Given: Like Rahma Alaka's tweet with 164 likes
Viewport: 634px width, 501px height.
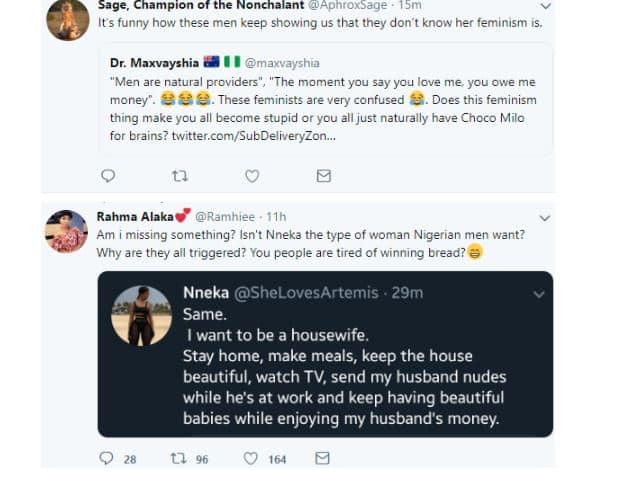Looking at the screenshot, I should [x=253, y=459].
